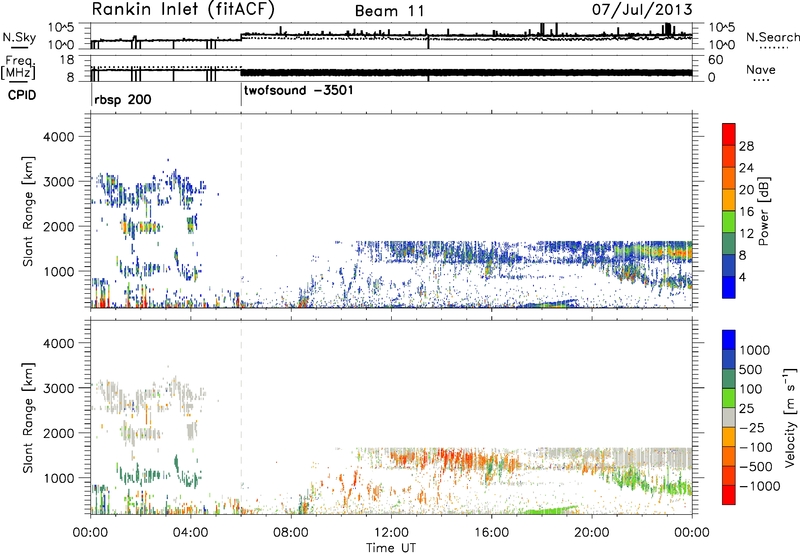Click the '12:00' time axis label
Image resolution: width=800 pixels, height=554 pixels.
[391, 533]
